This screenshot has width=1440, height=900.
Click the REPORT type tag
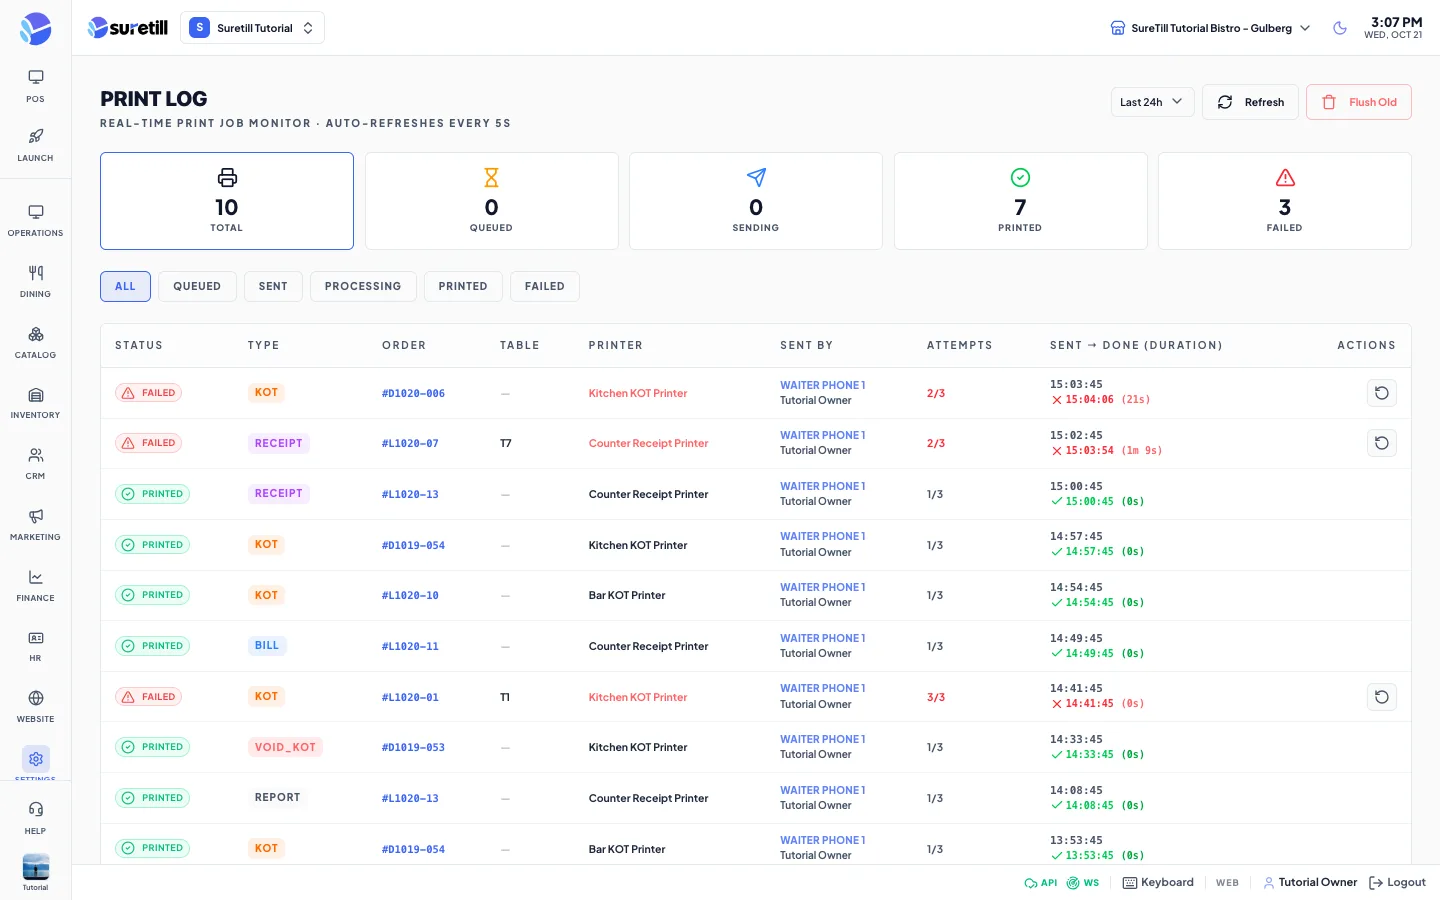278,798
